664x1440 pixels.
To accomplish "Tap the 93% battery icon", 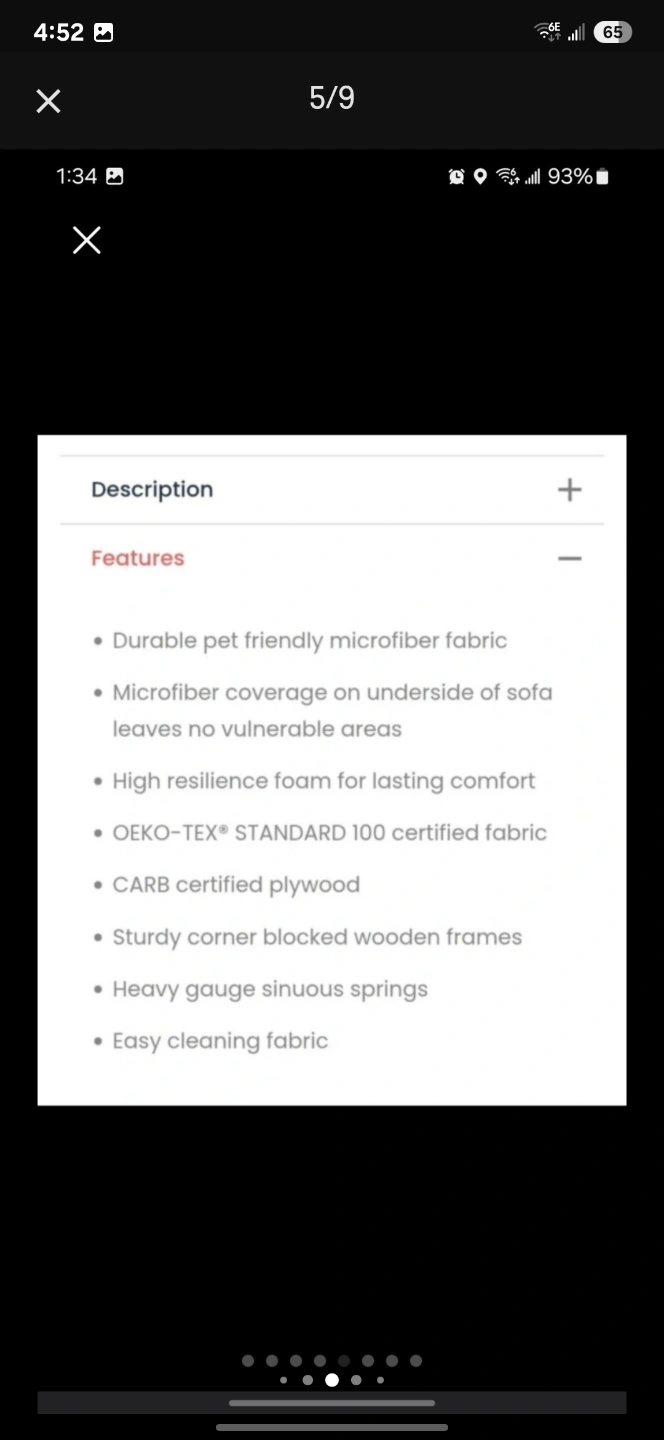I will 602,177.
